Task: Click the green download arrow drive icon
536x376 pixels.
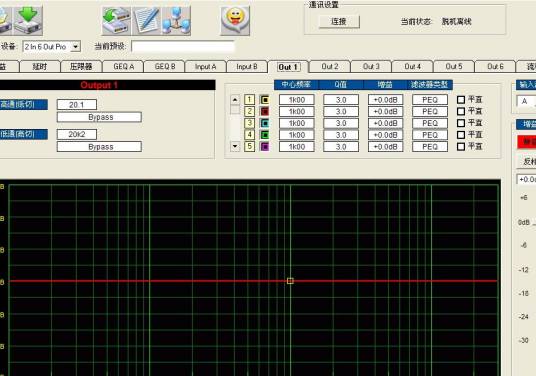Action: [28, 21]
